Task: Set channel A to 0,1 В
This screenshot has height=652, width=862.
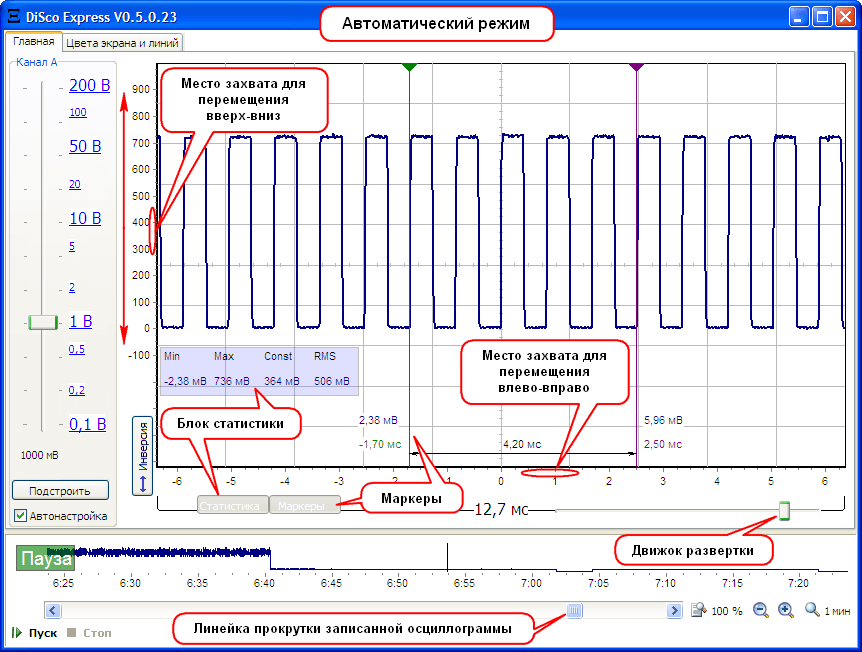Action: coord(87,424)
